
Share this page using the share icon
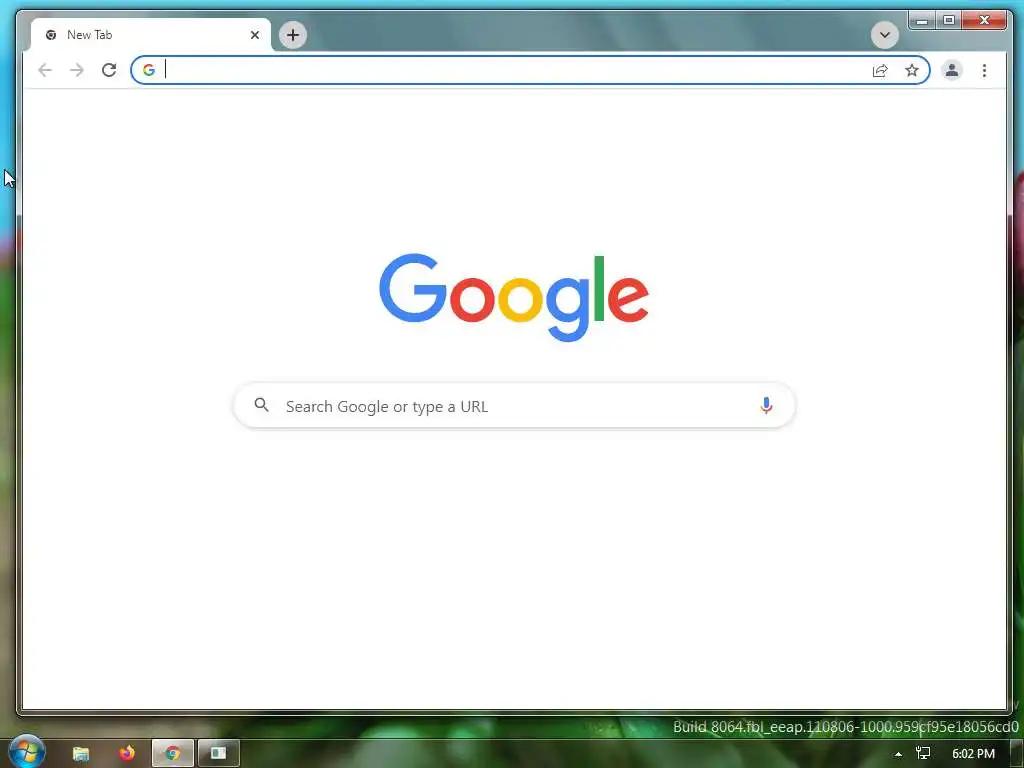pos(880,70)
